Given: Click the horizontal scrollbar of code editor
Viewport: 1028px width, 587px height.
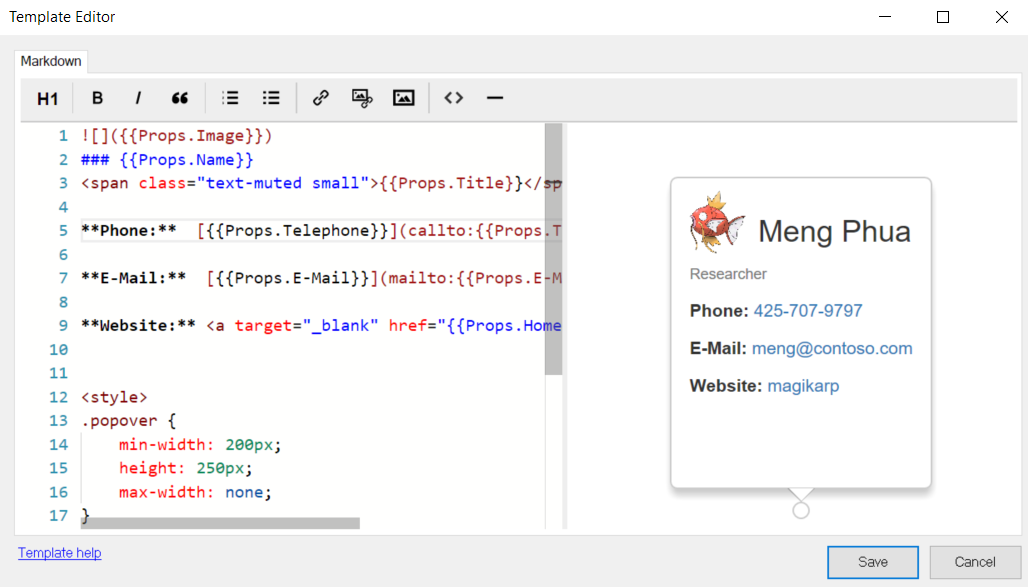Looking at the screenshot, I should (220, 523).
